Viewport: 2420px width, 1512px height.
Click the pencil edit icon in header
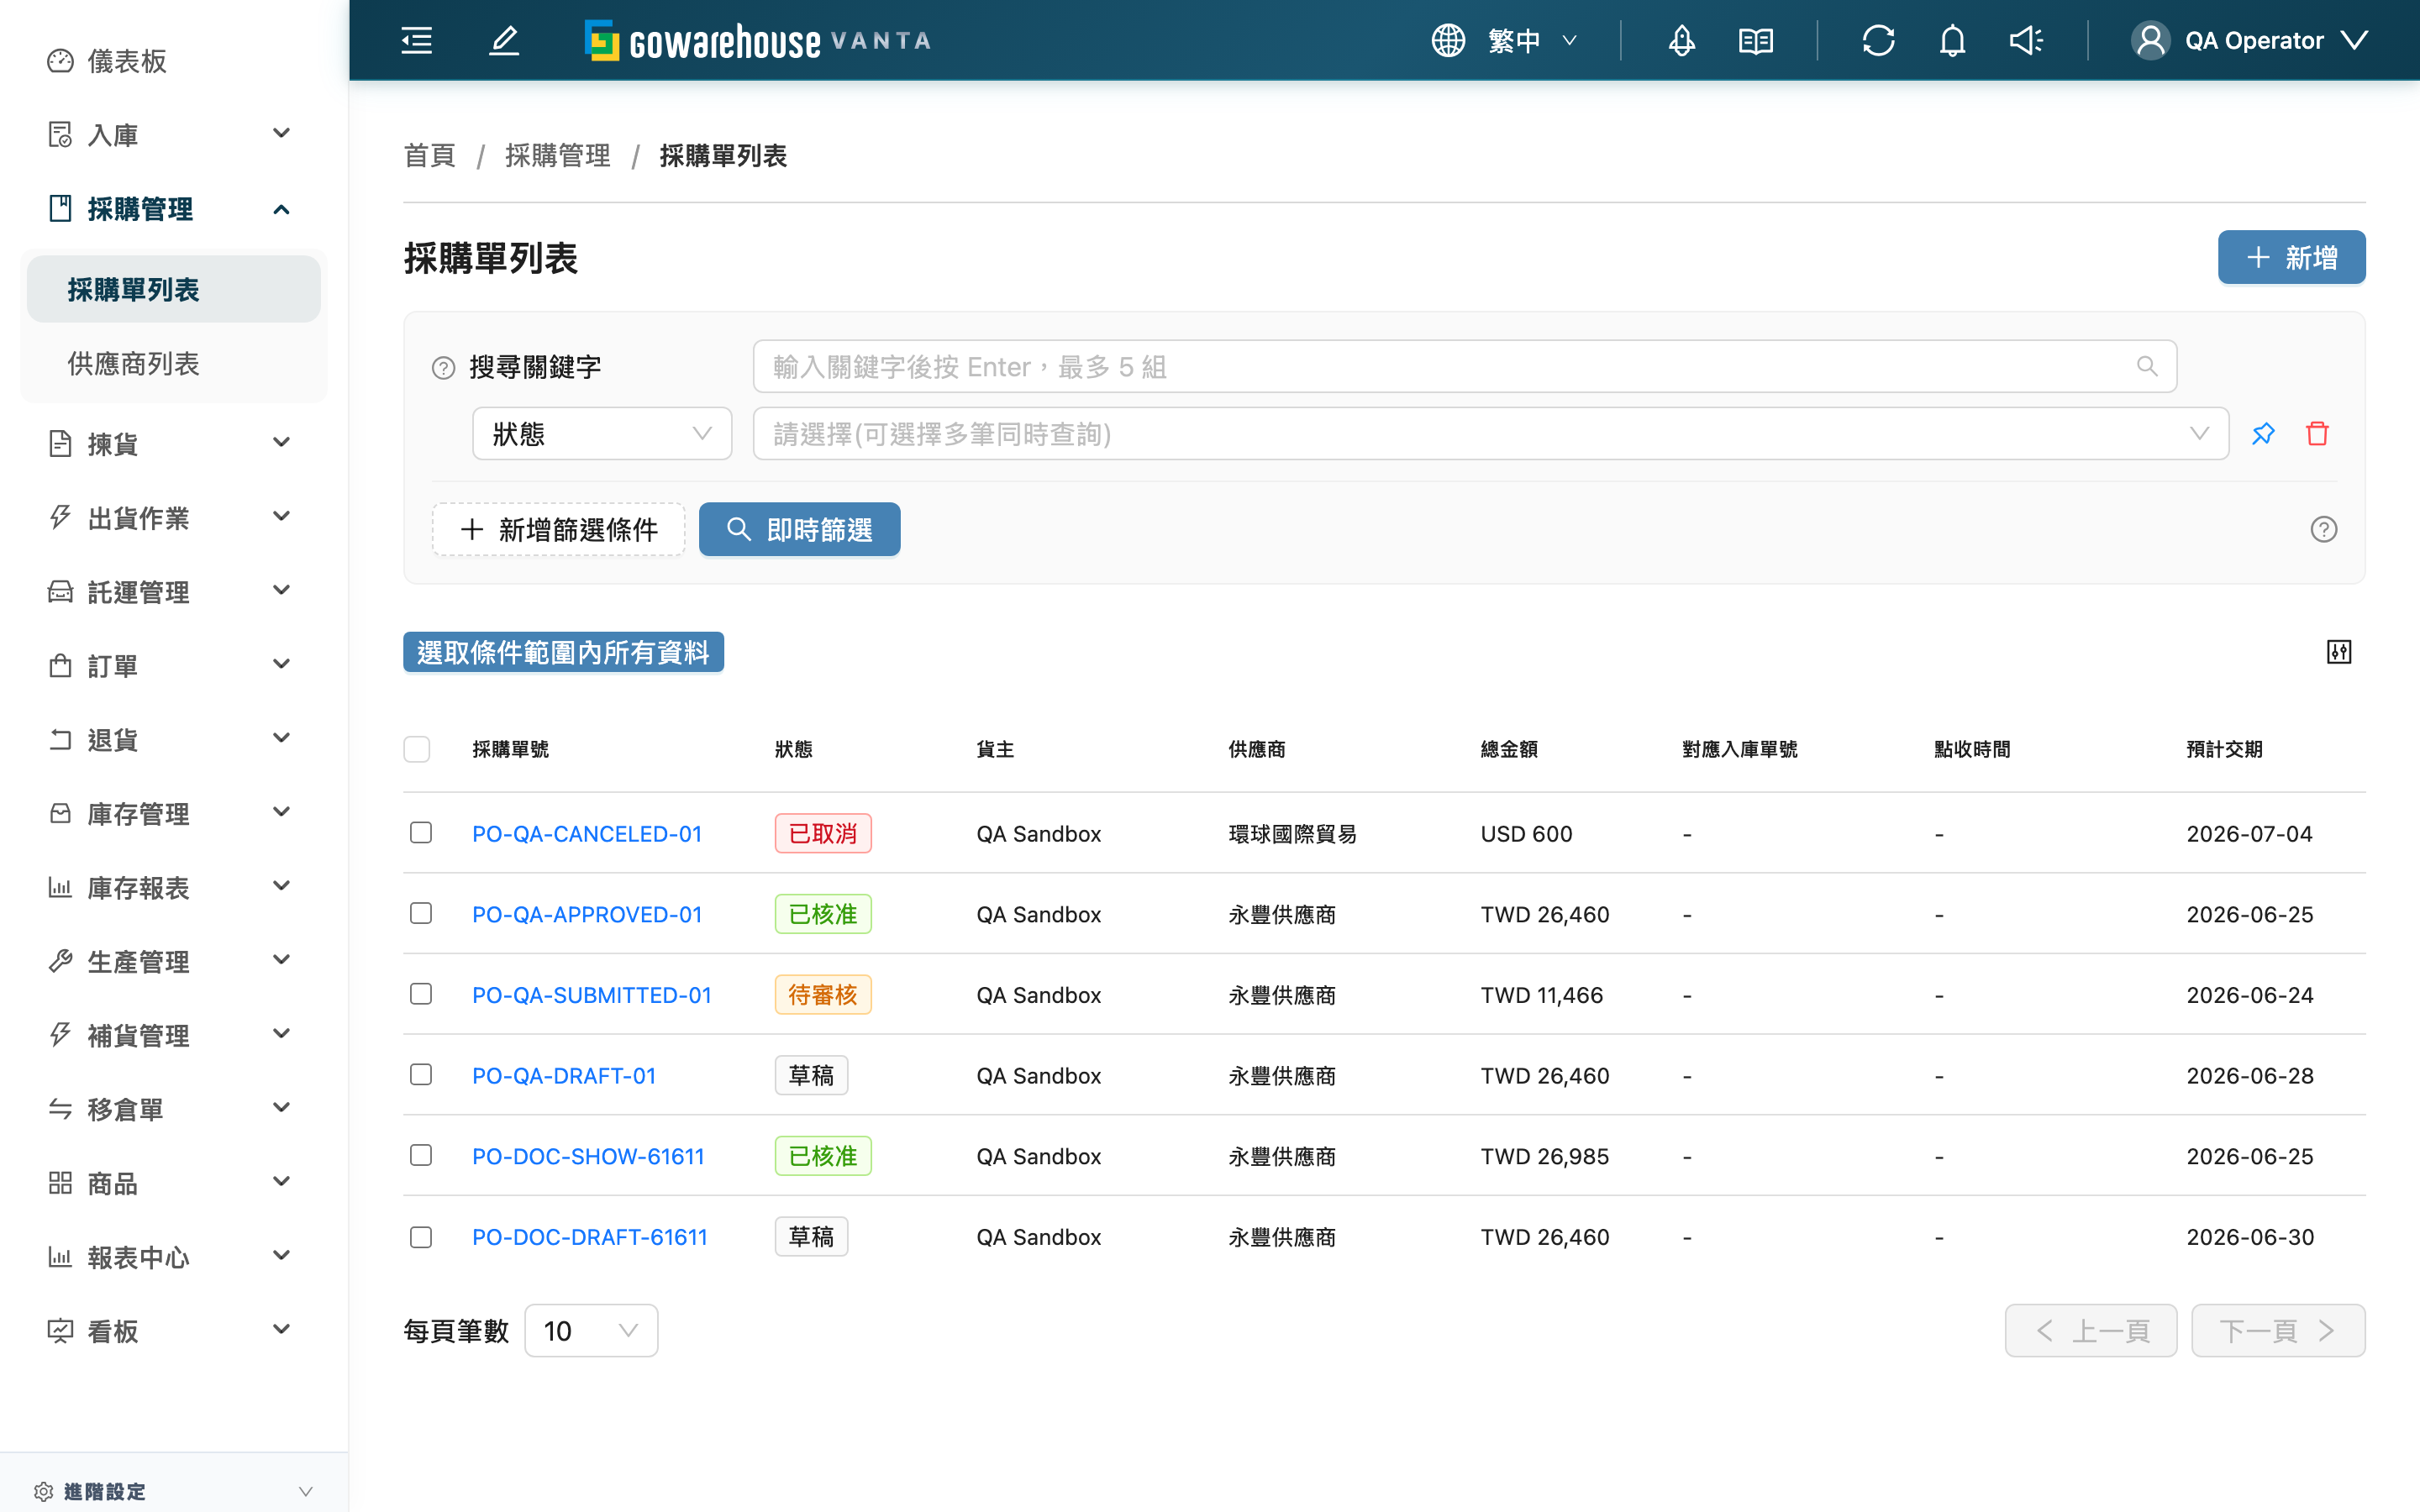click(x=504, y=40)
